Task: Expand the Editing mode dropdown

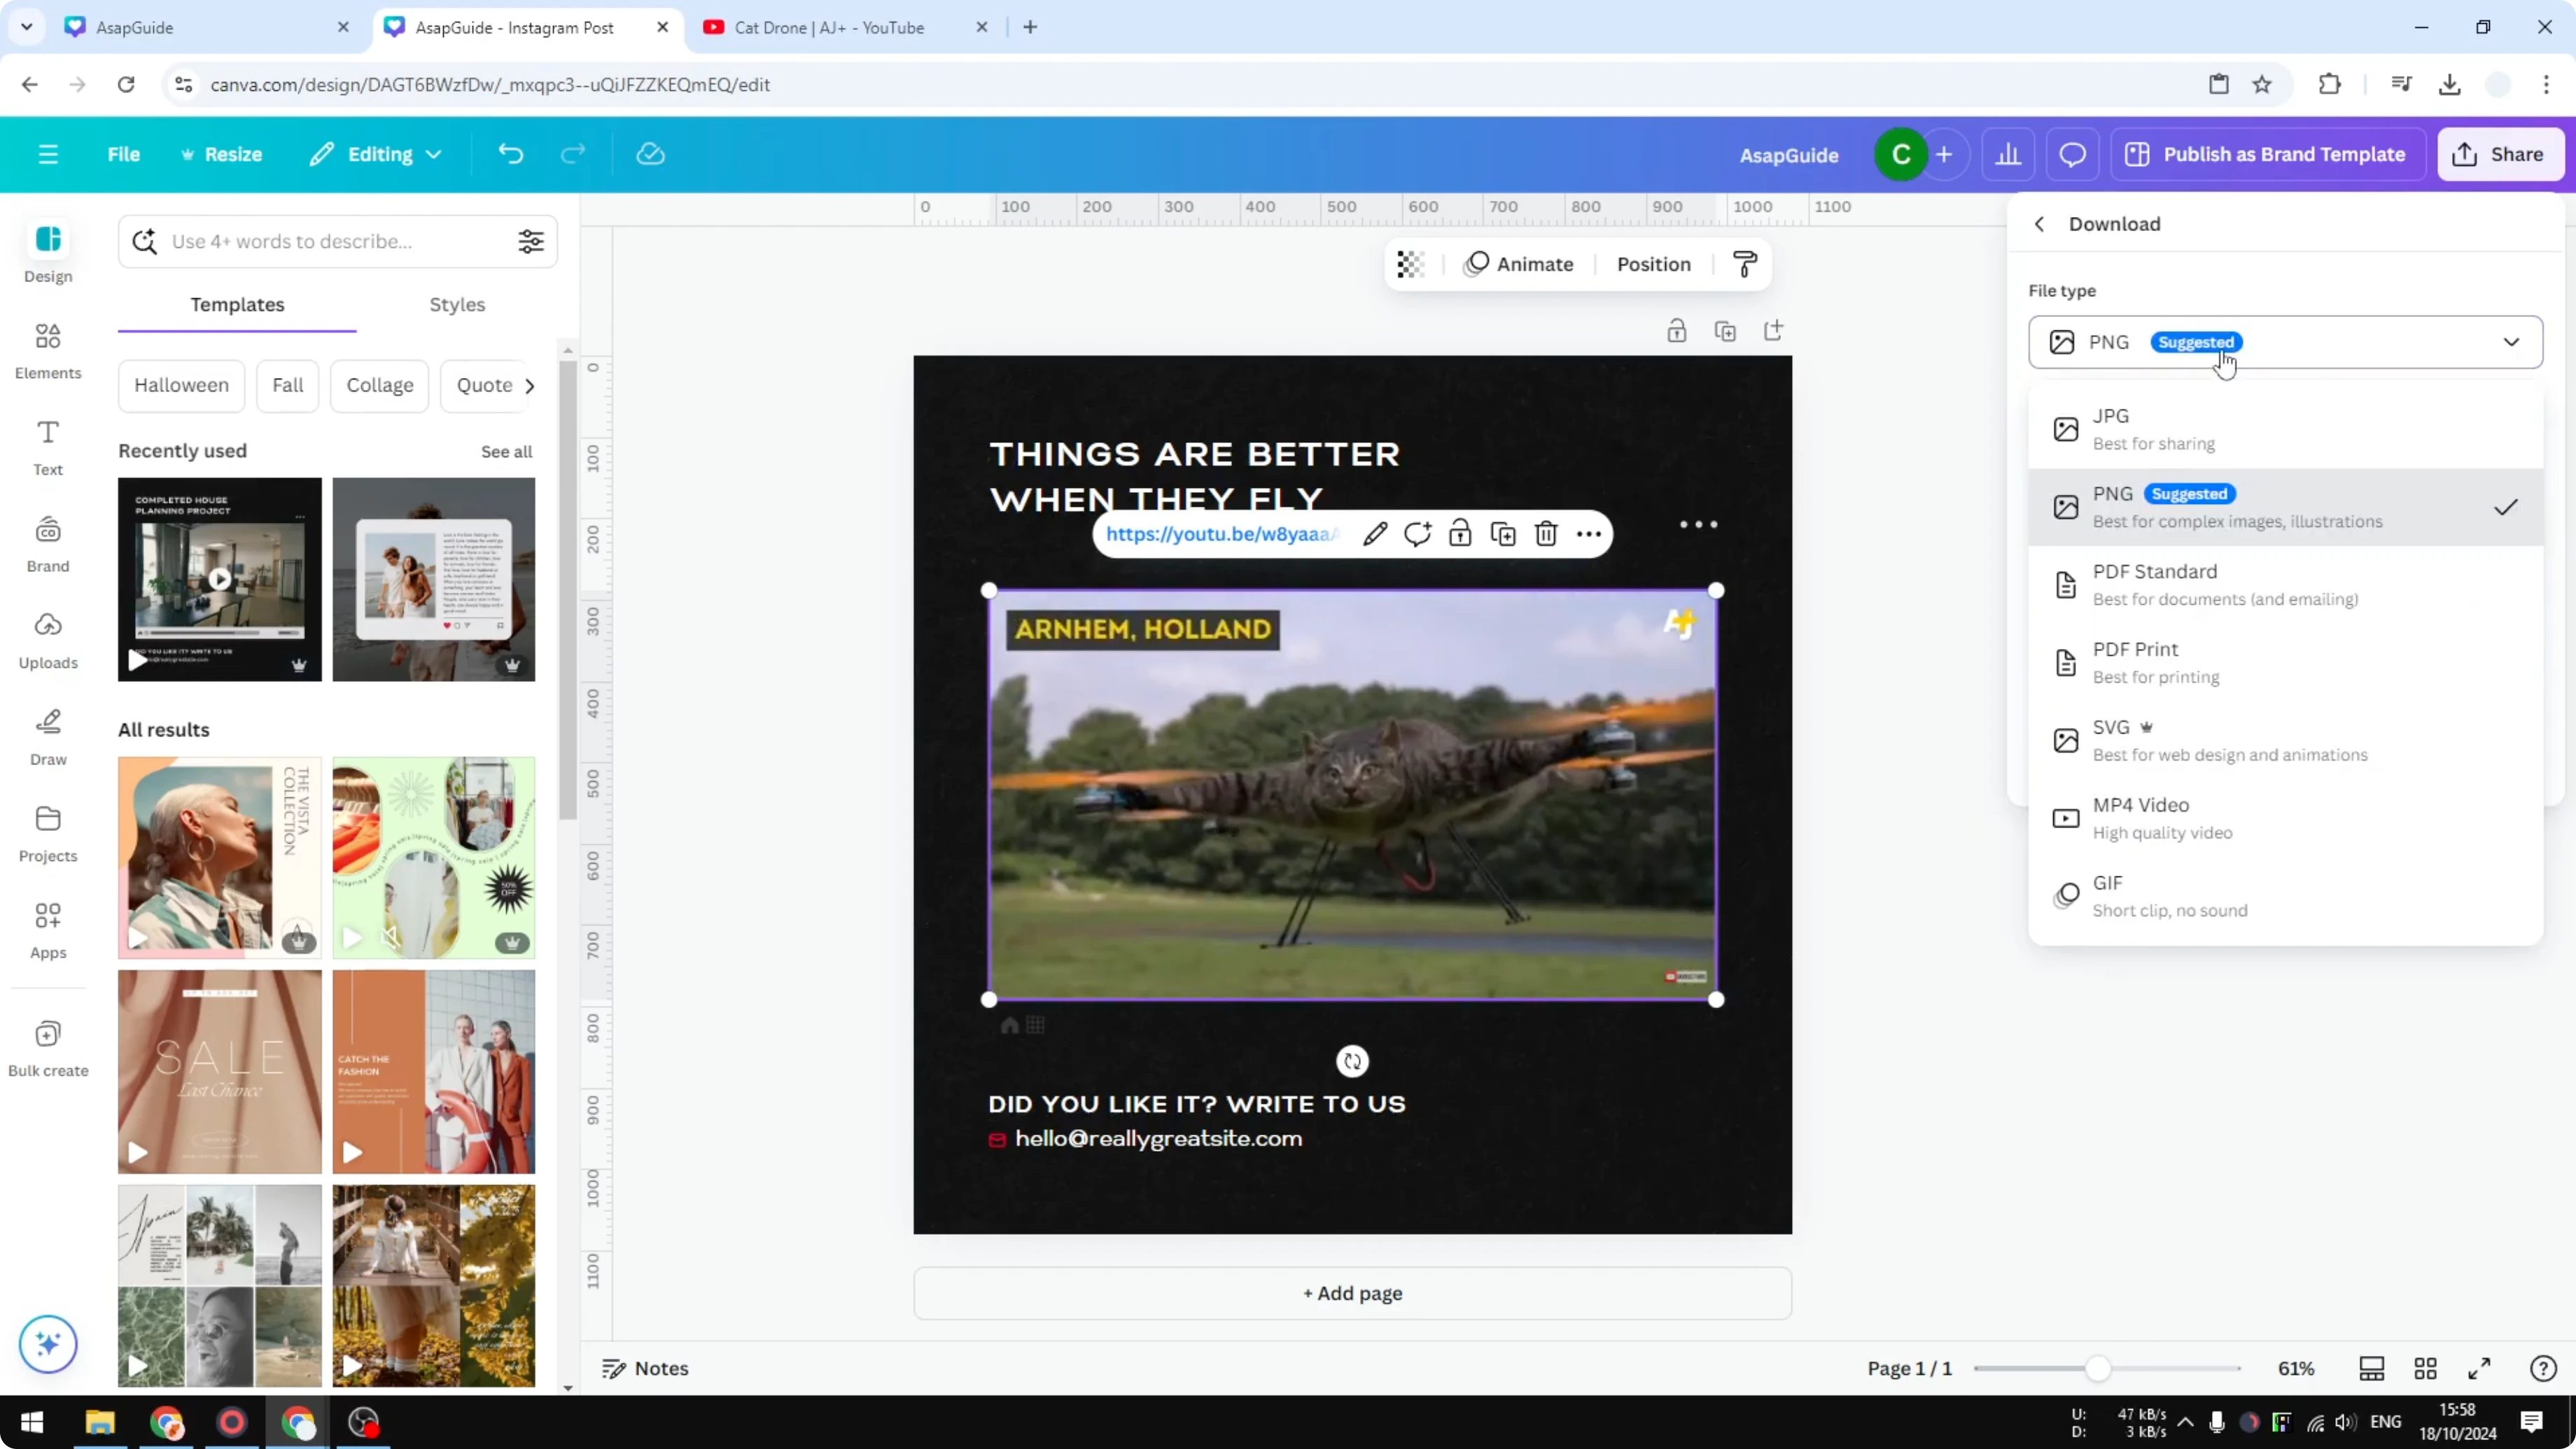Action: point(376,154)
